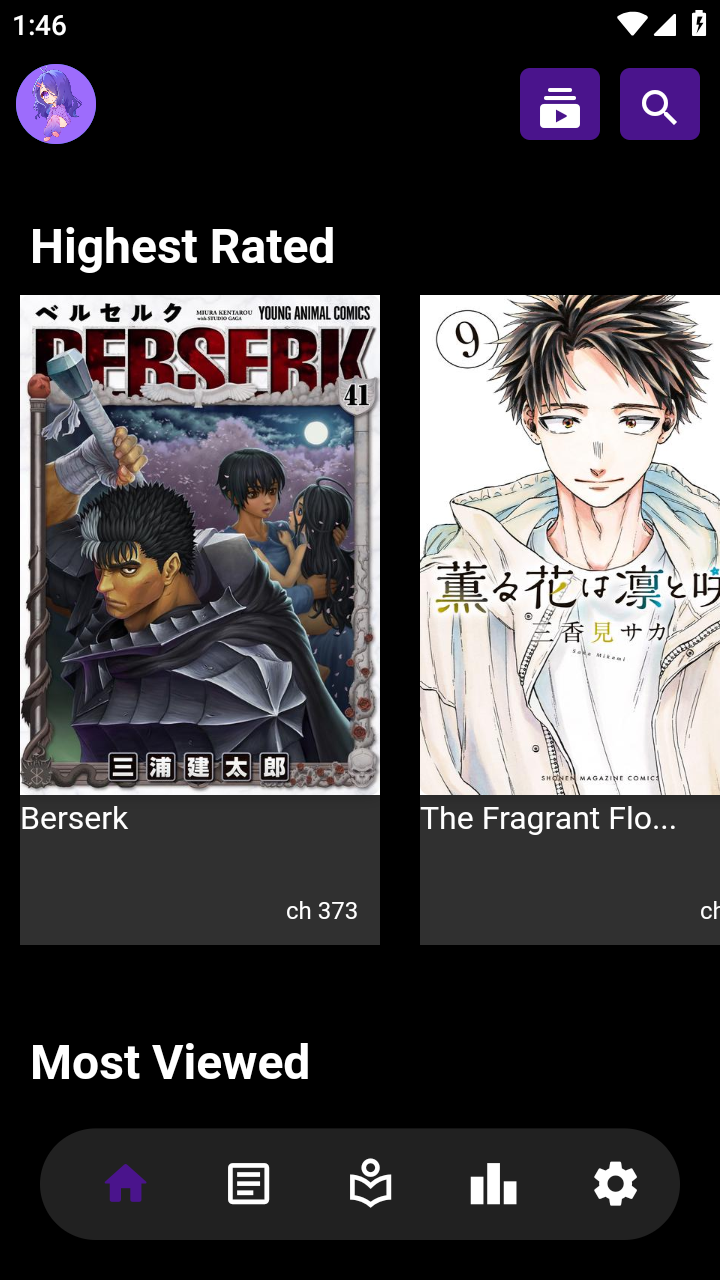Screen dimensions: 720x1280
Task: Tap the Berserk title text
Action: 74,818
